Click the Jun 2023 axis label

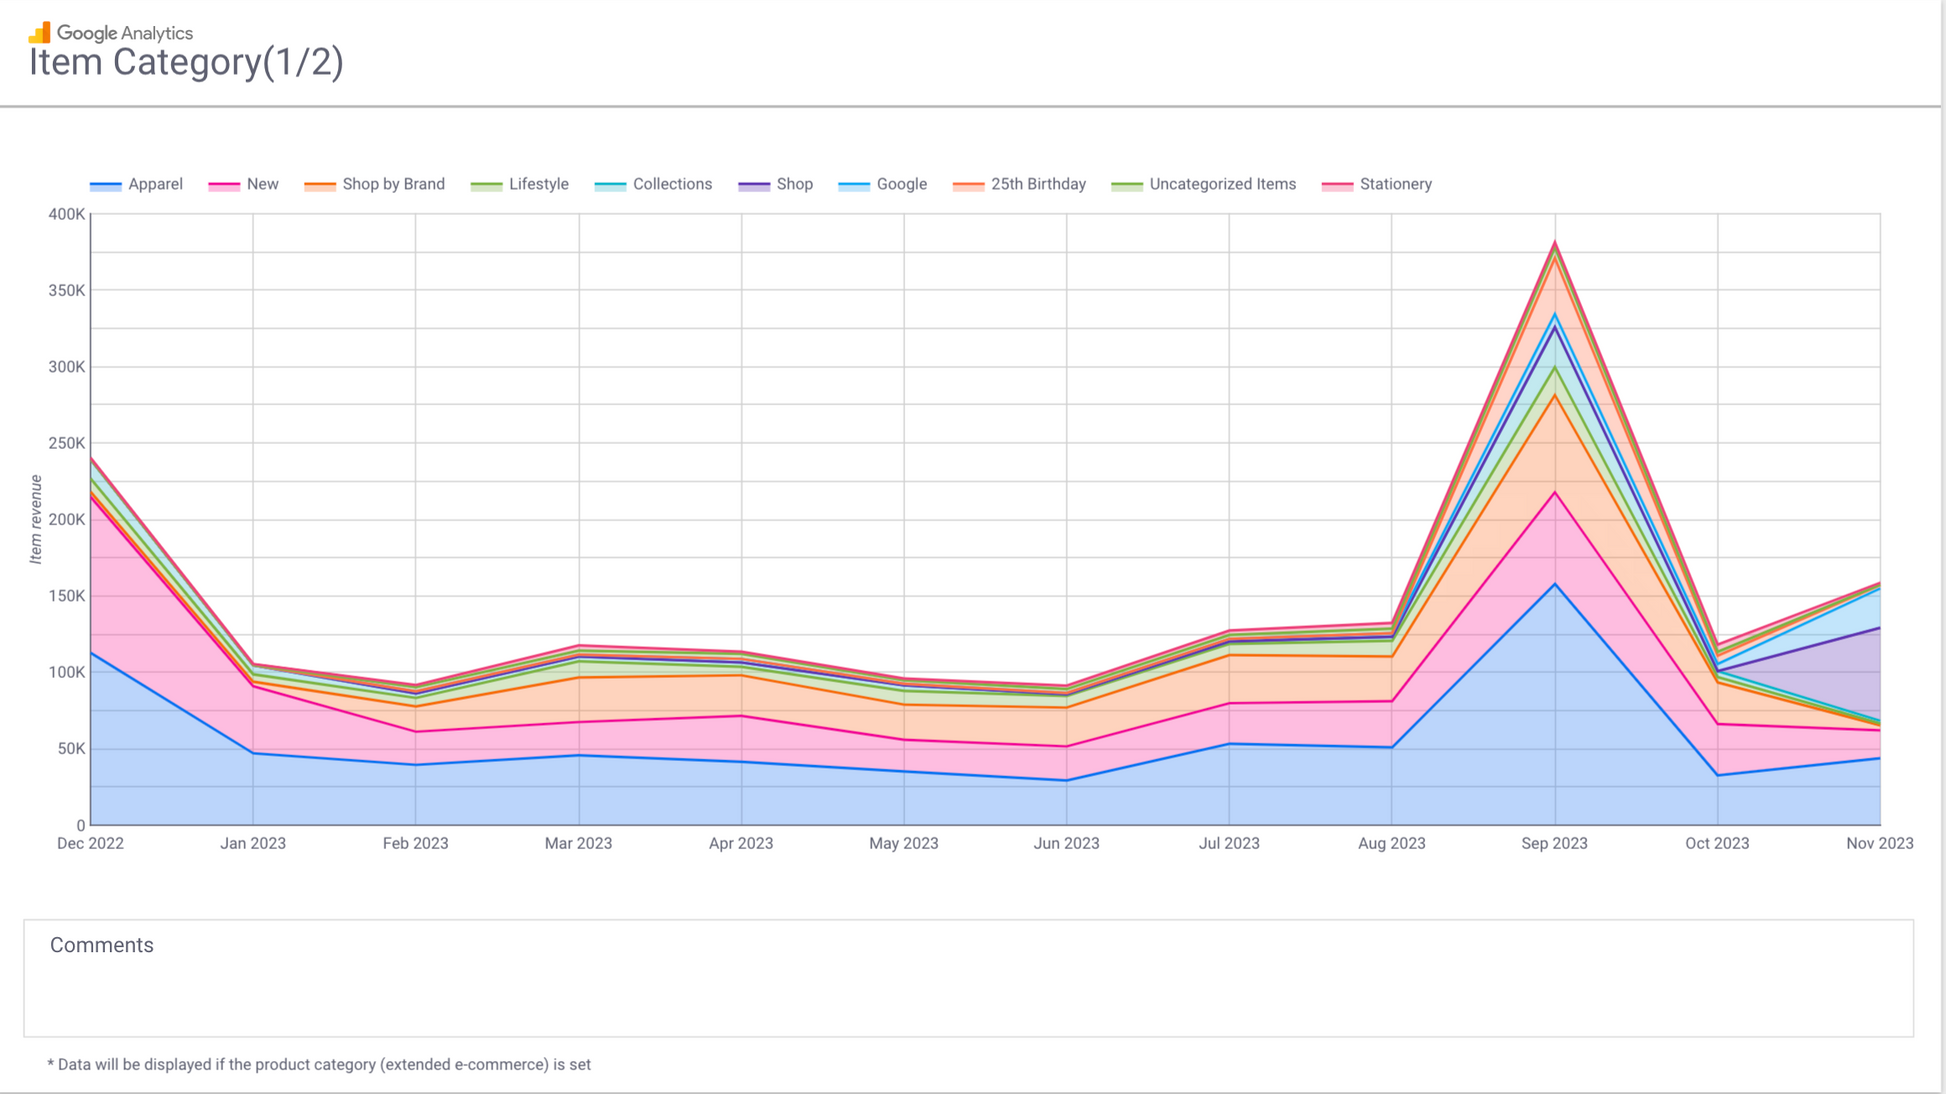[1066, 843]
